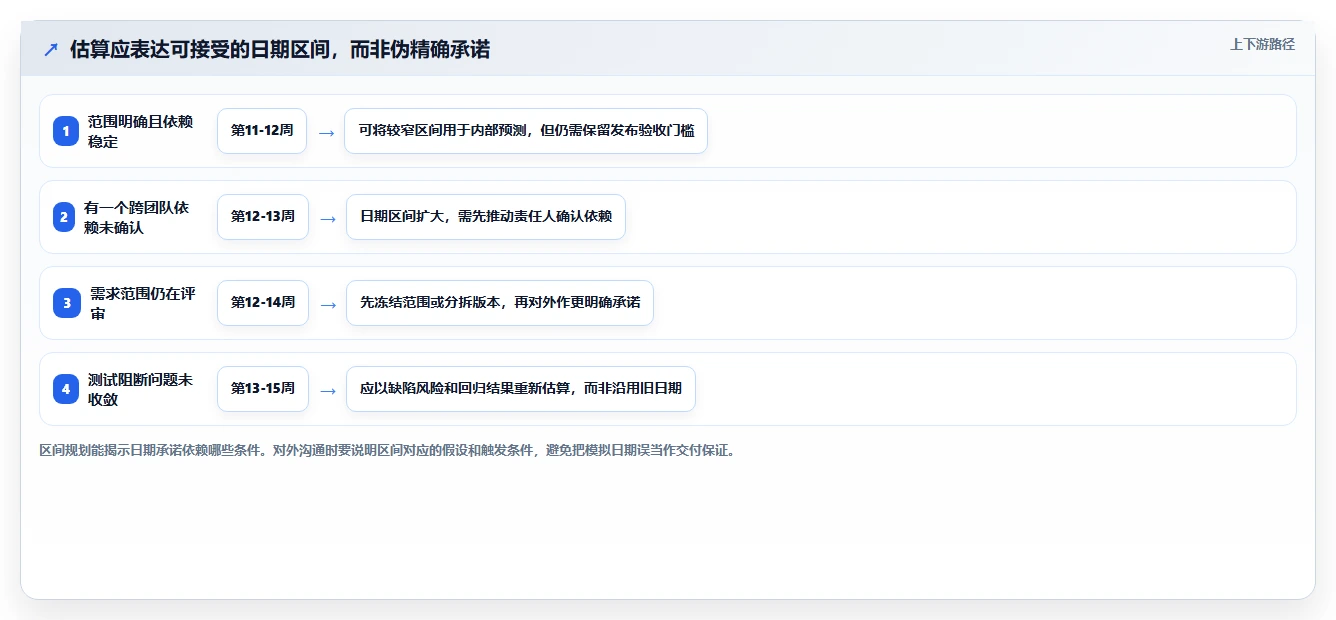
Task: Choose the 第13-15周 date chip
Action: pos(263,389)
